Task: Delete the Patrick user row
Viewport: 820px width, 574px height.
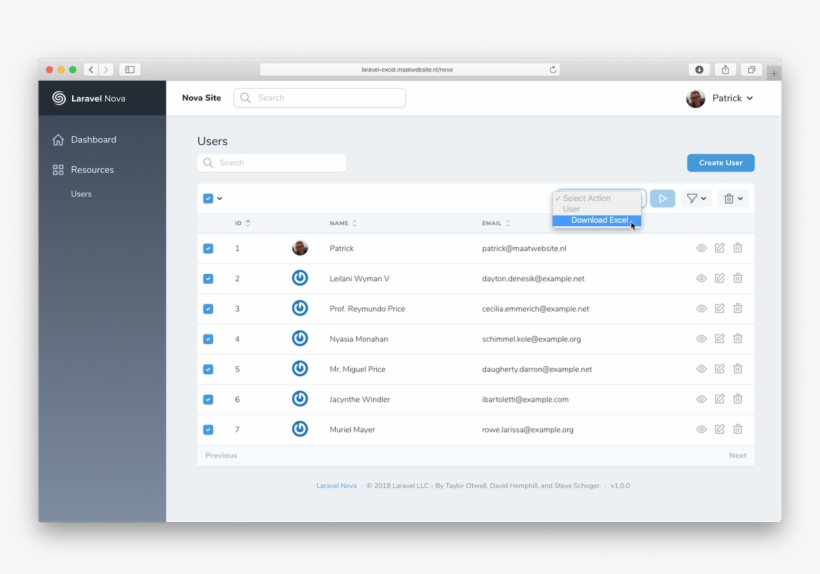Action: tap(737, 248)
